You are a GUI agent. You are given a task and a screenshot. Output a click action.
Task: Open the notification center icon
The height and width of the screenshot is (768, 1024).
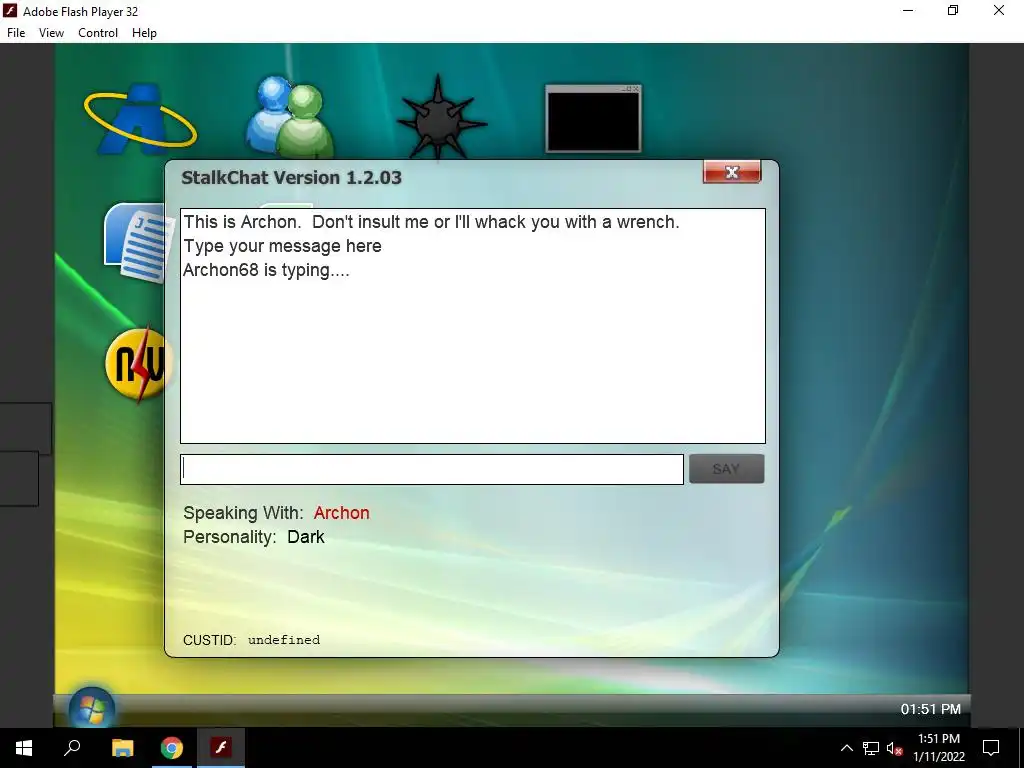991,748
